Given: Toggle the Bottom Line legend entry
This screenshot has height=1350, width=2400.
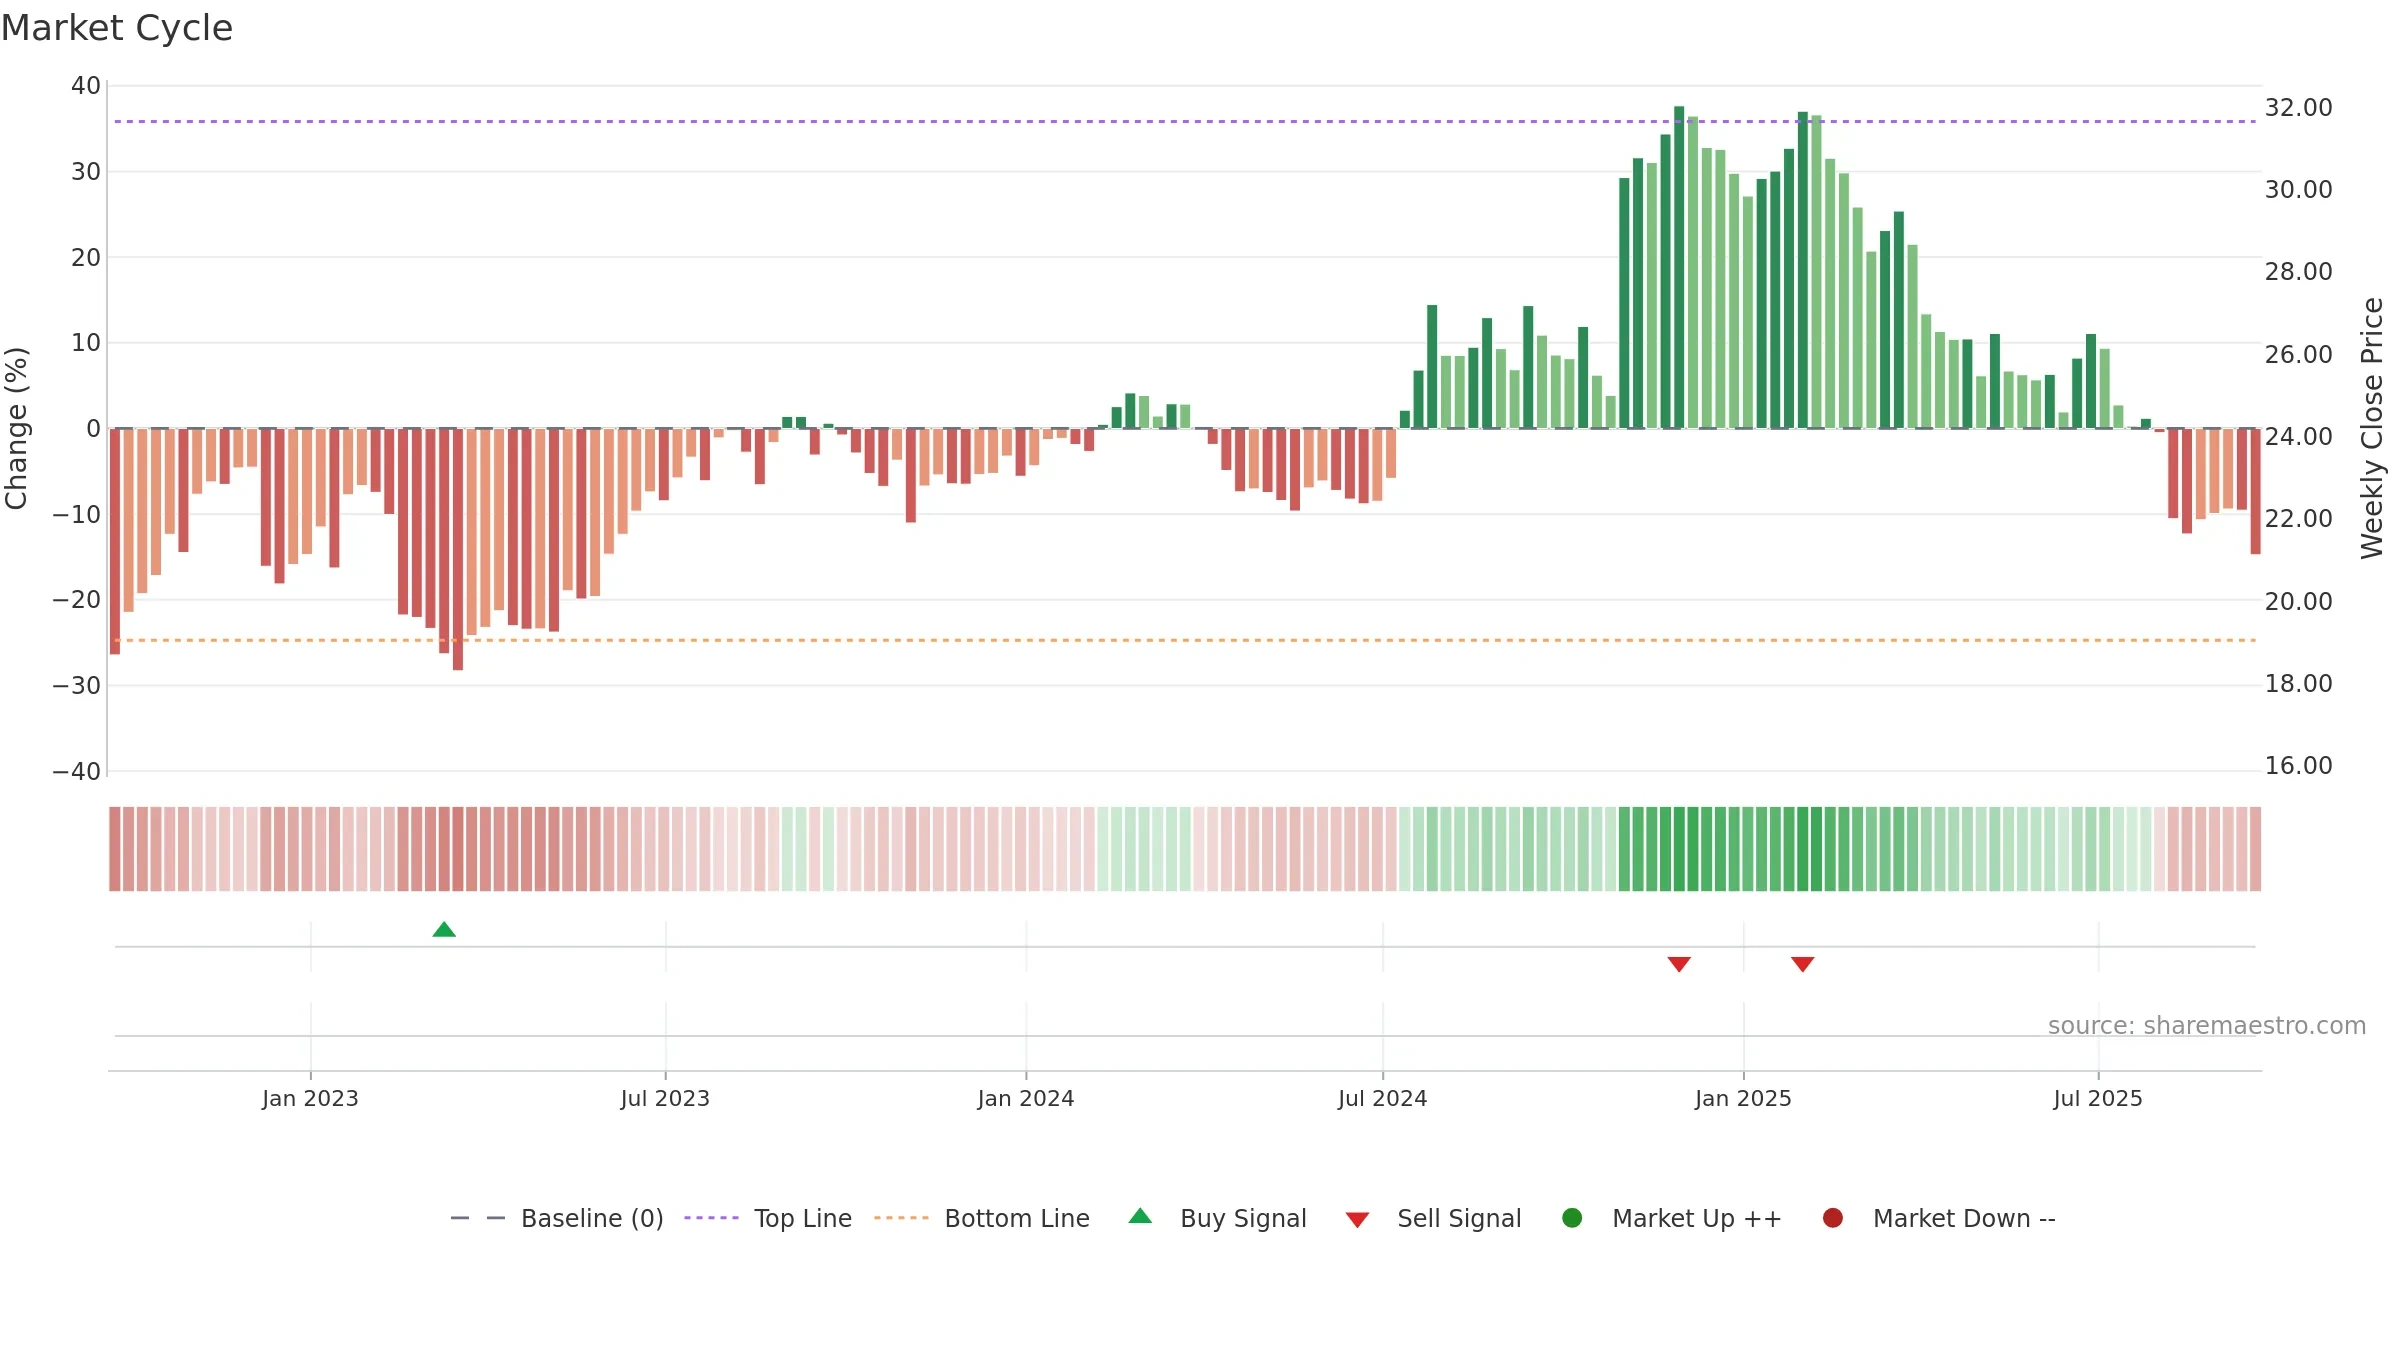Looking at the screenshot, I should click(982, 1218).
